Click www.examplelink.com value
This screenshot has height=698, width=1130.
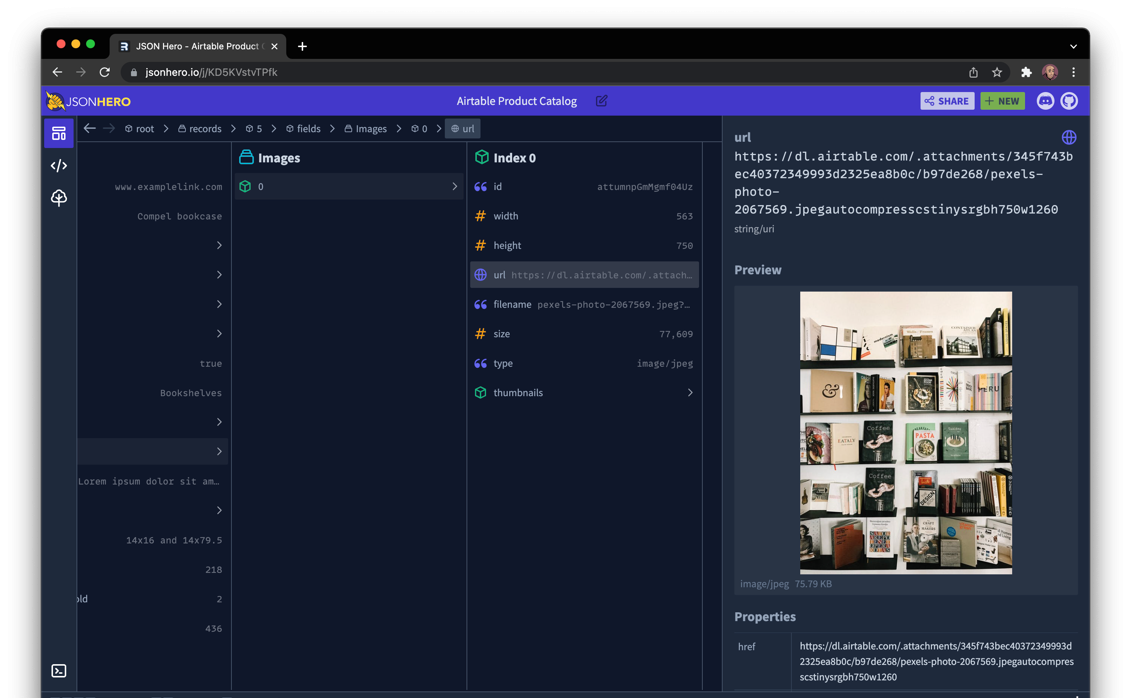[168, 187]
